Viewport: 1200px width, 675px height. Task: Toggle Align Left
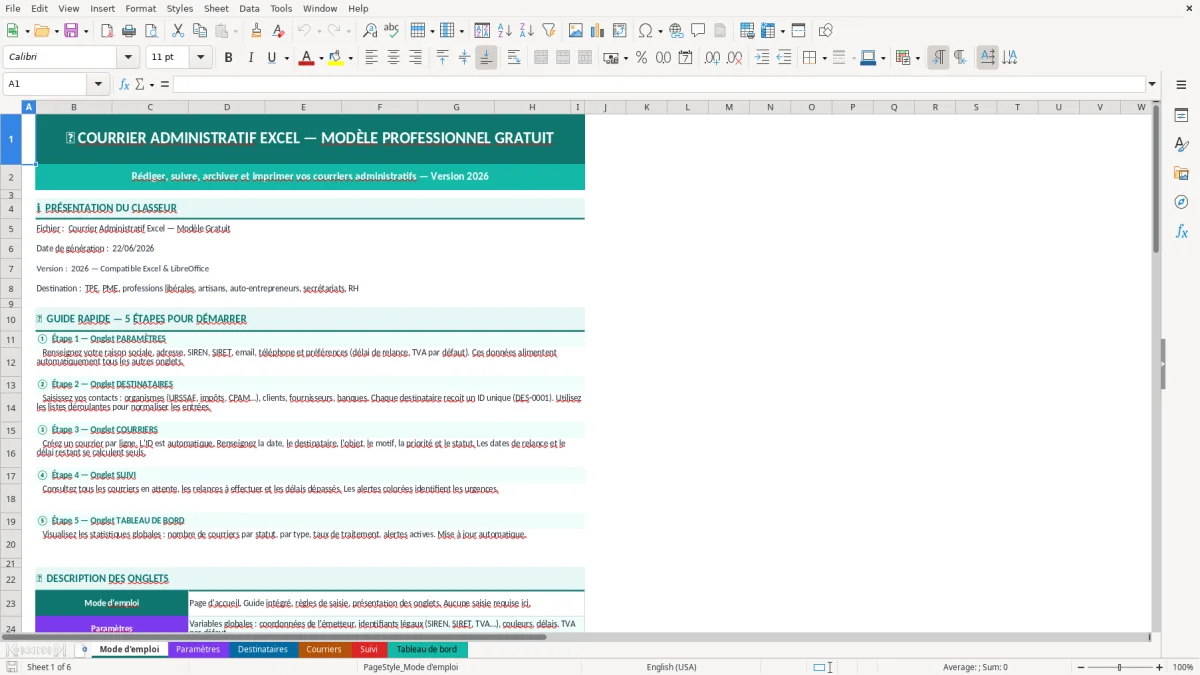pos(371,58)
